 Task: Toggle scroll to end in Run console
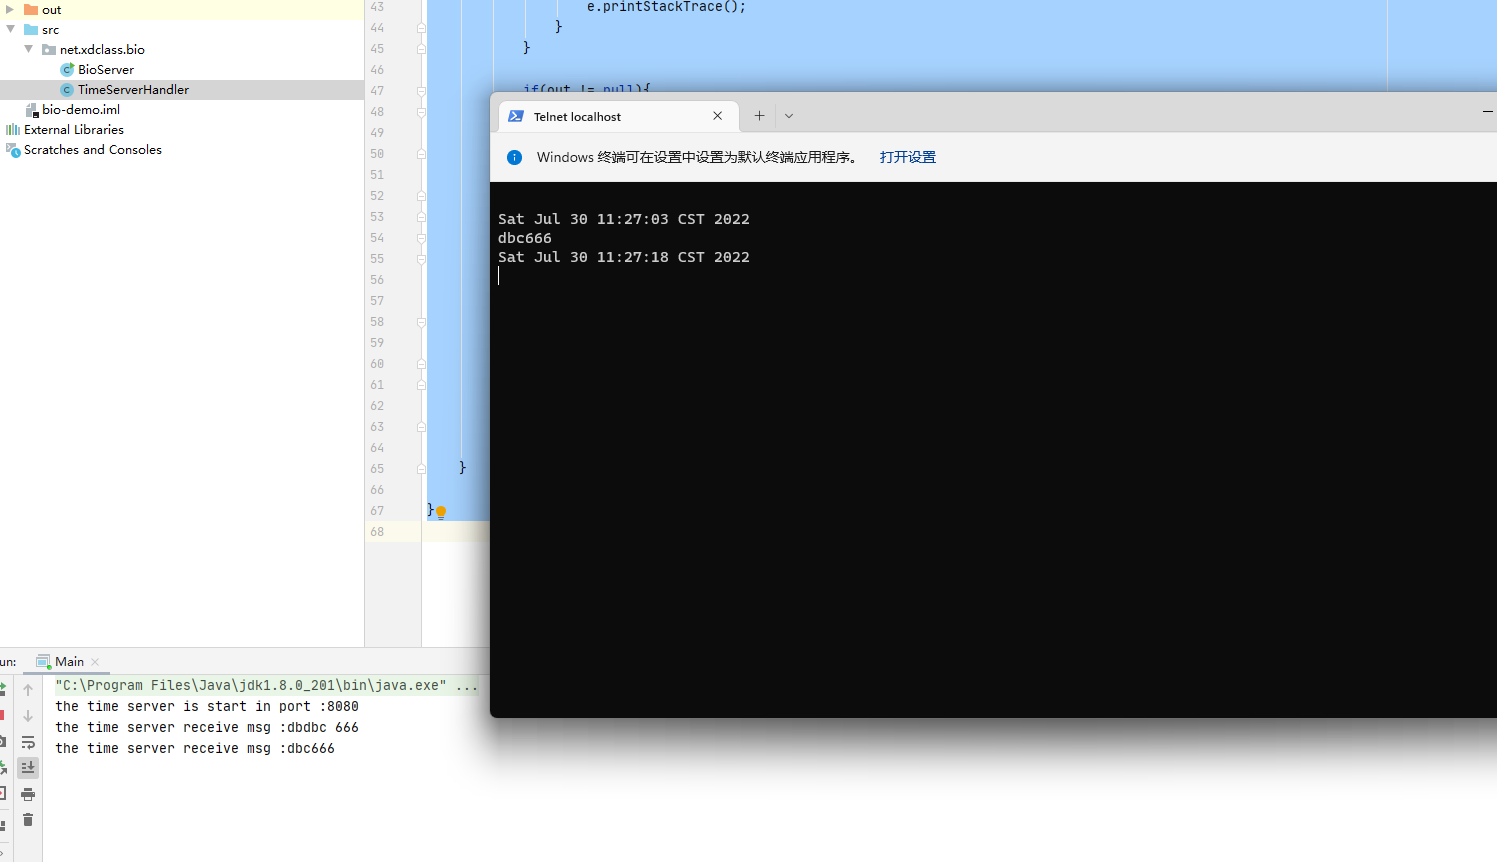coord(28,768)
